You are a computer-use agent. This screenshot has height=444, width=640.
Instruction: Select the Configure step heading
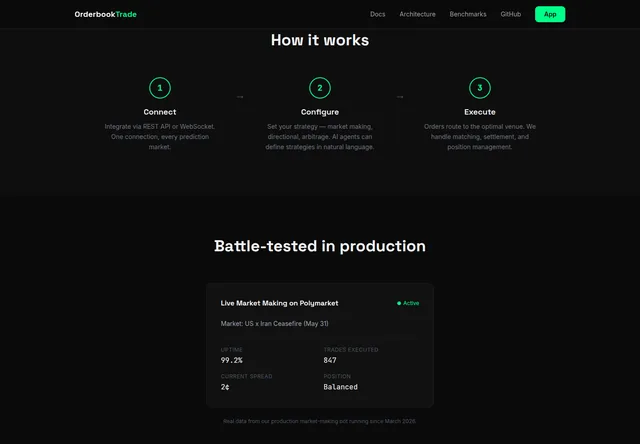(320, 112)
